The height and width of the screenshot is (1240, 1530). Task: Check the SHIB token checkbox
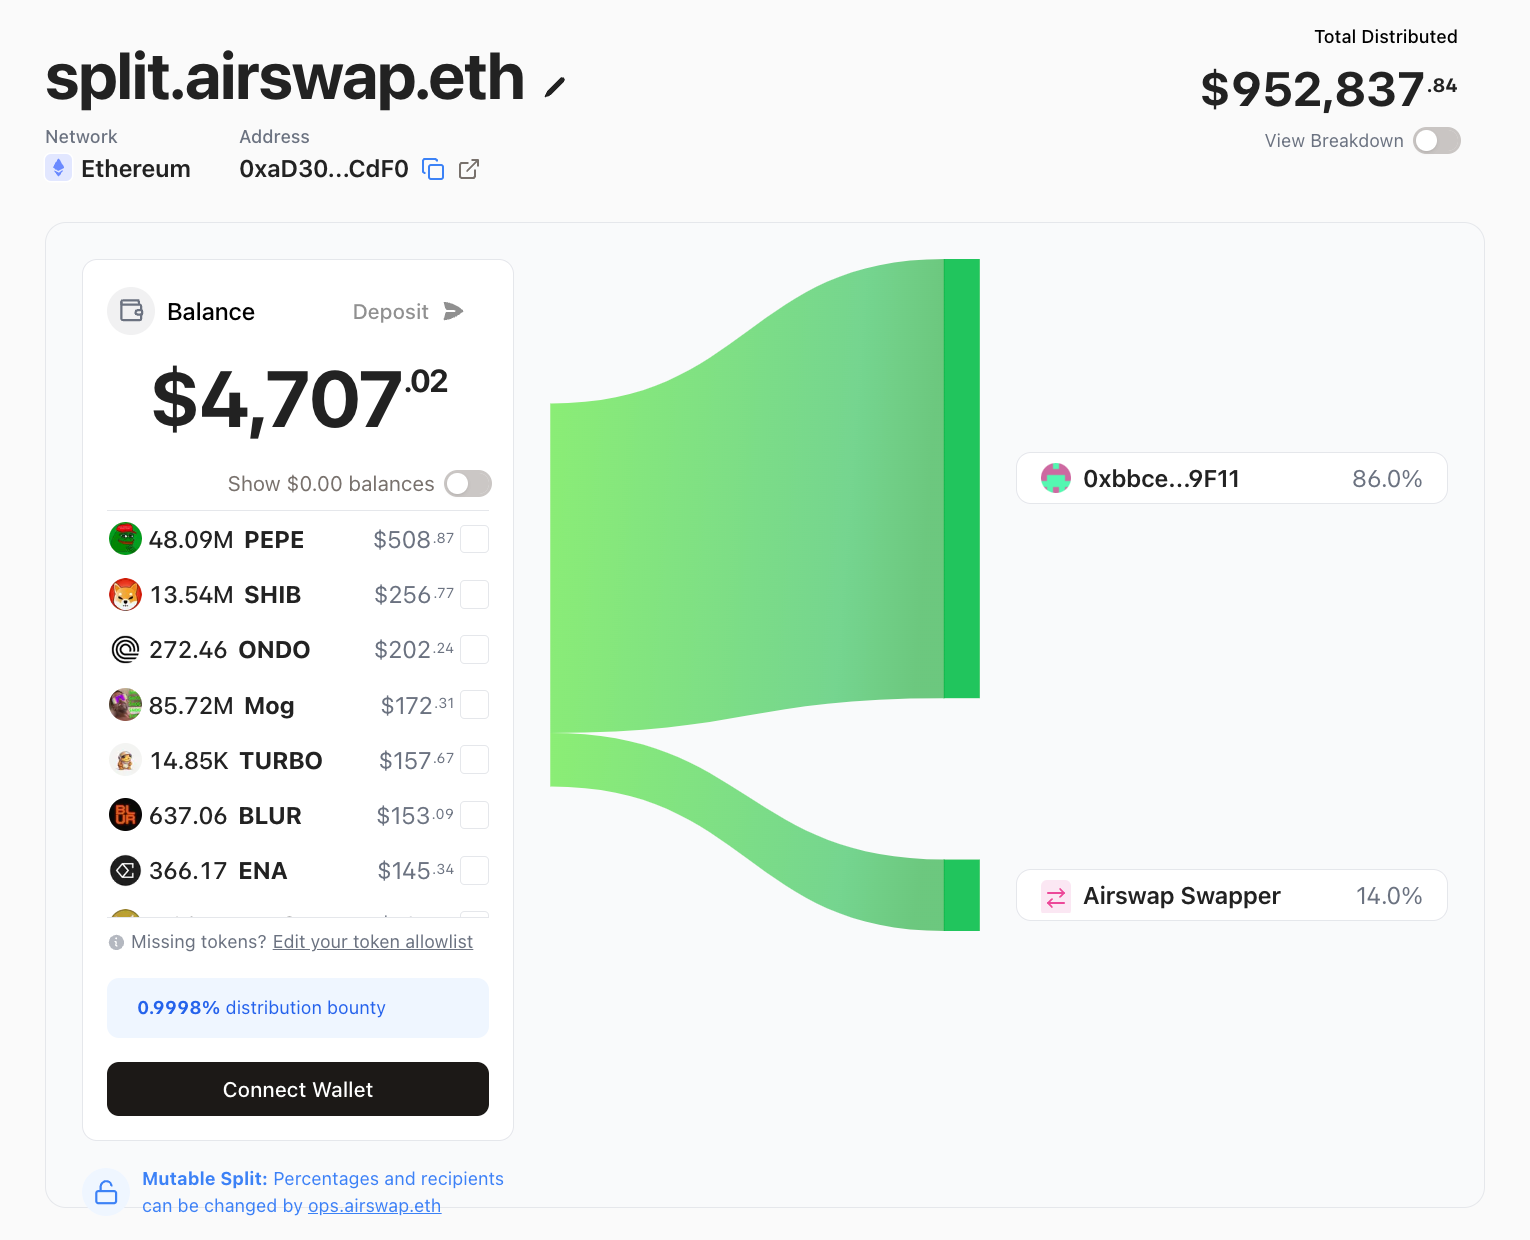pos(474,594)
